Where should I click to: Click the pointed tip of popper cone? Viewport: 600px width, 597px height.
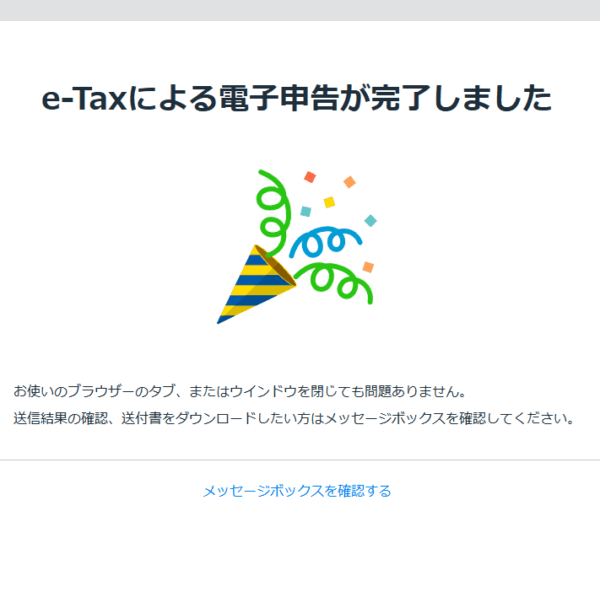pos(220,320)
